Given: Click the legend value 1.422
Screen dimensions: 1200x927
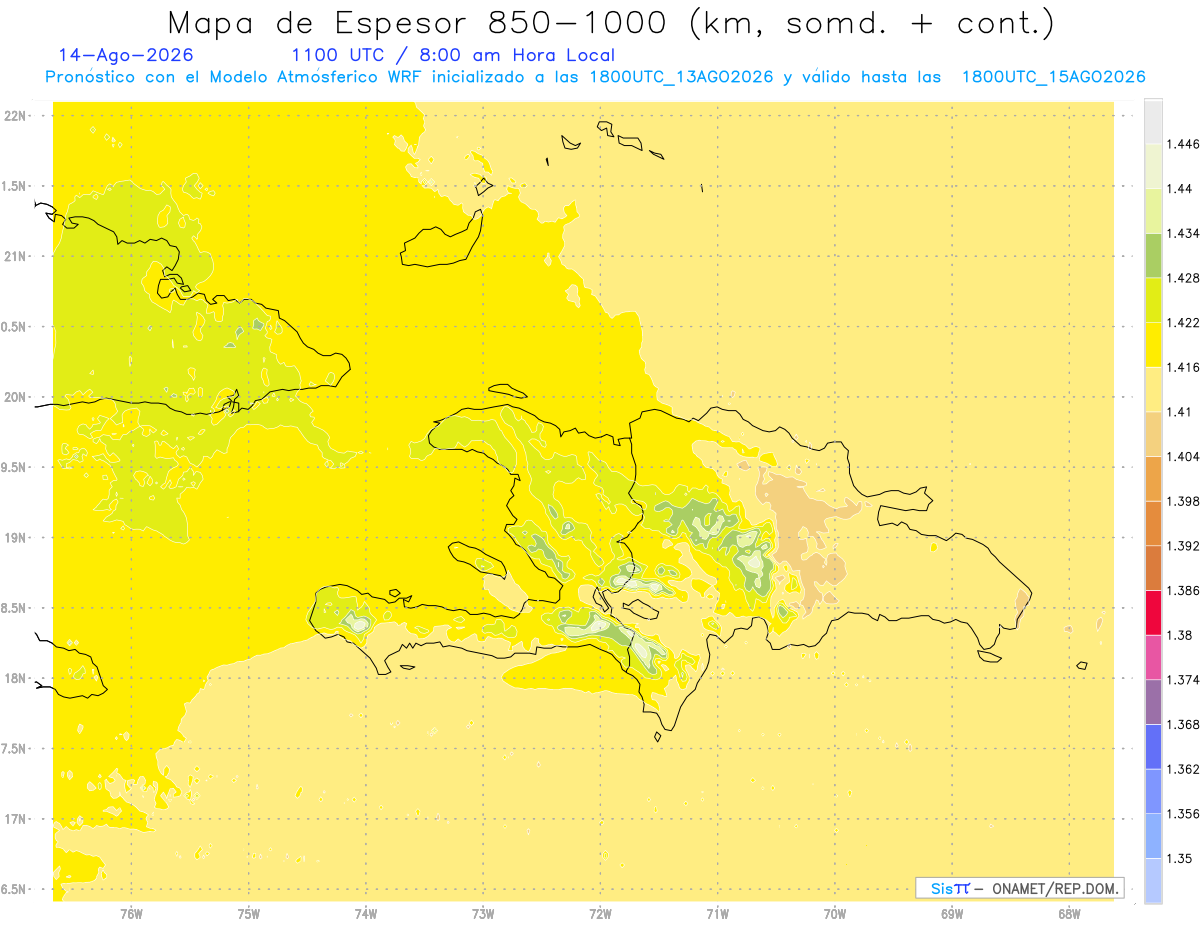Looking at the screenshot, I should (x=1184, y=323).
